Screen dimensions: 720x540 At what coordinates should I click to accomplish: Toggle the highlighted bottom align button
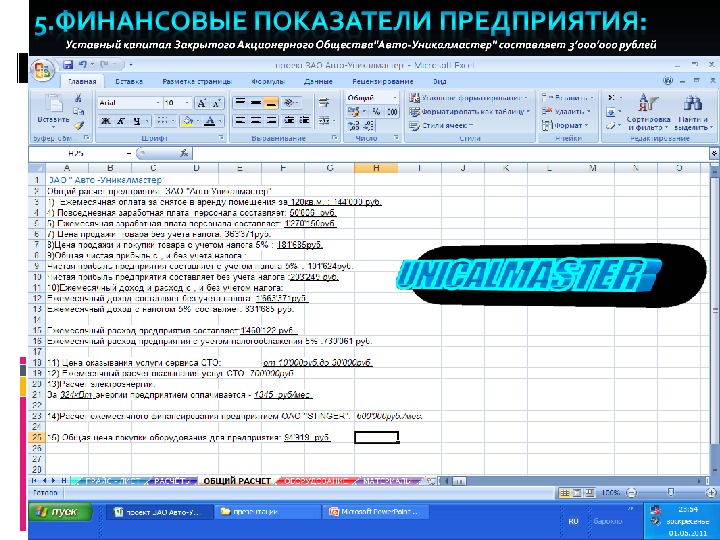coord(271,102)
